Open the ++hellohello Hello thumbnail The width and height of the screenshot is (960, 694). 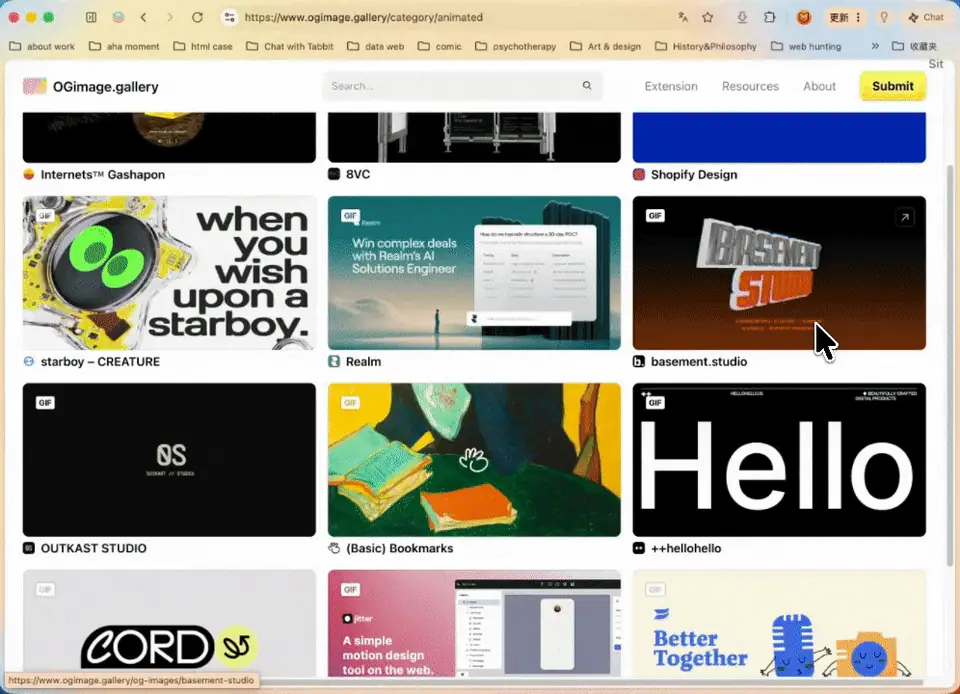pyautogui.click(x=779, y=460)
